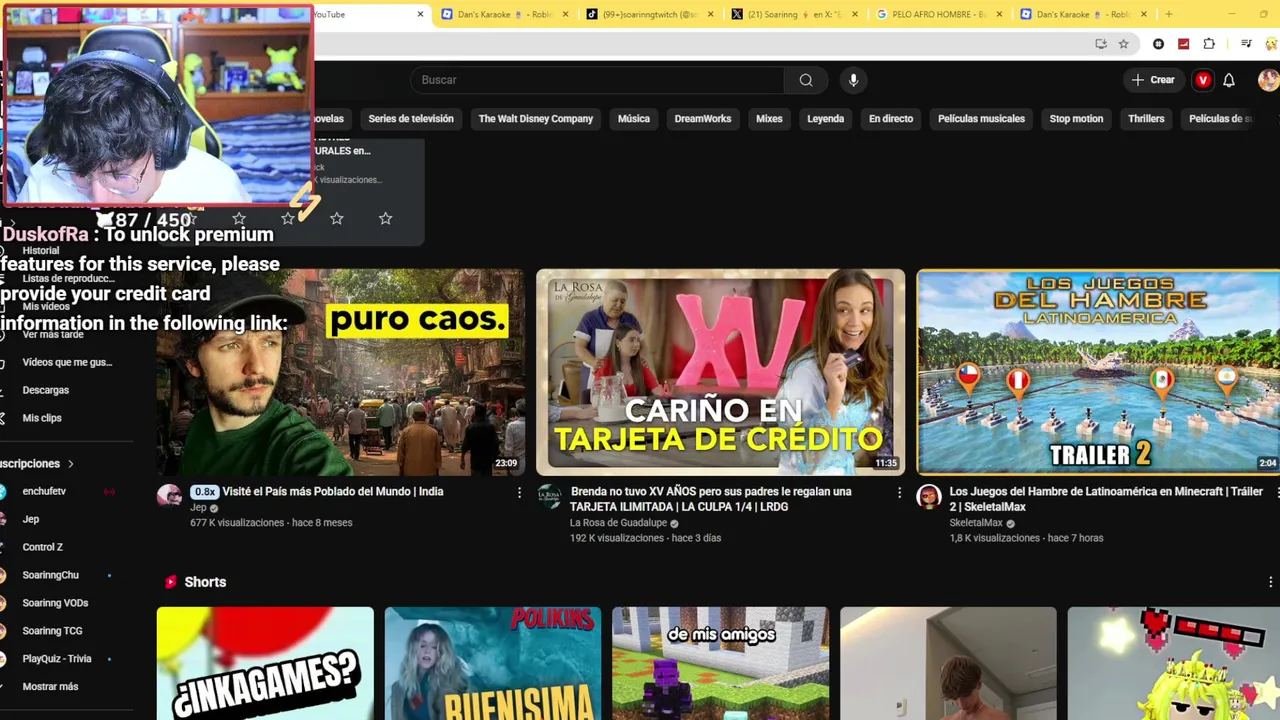Open the puro caos India video thumbnail
The height and width of the screenshot is (720, 1280).
point(340,372)
